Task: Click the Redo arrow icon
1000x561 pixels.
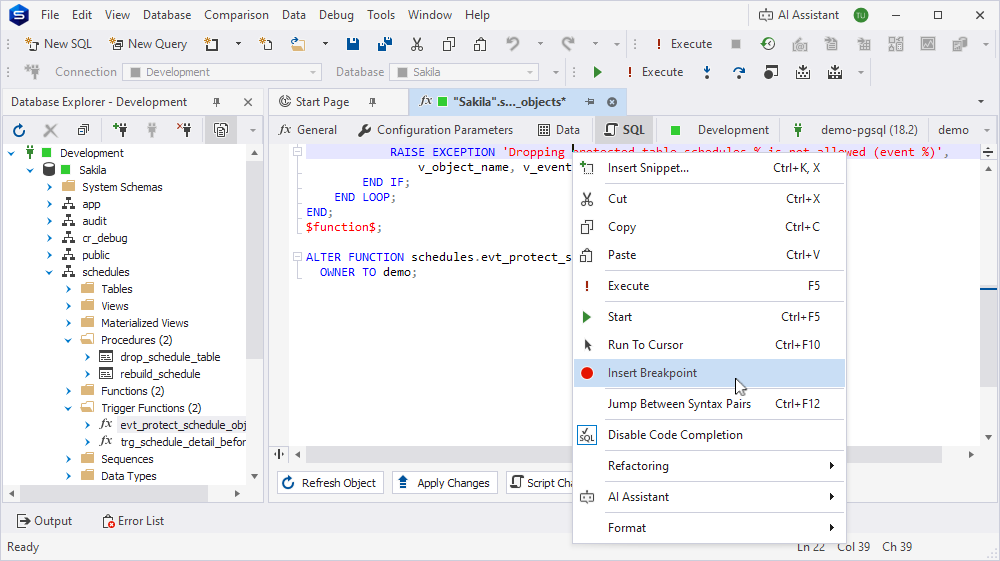Action: [568, 44]
